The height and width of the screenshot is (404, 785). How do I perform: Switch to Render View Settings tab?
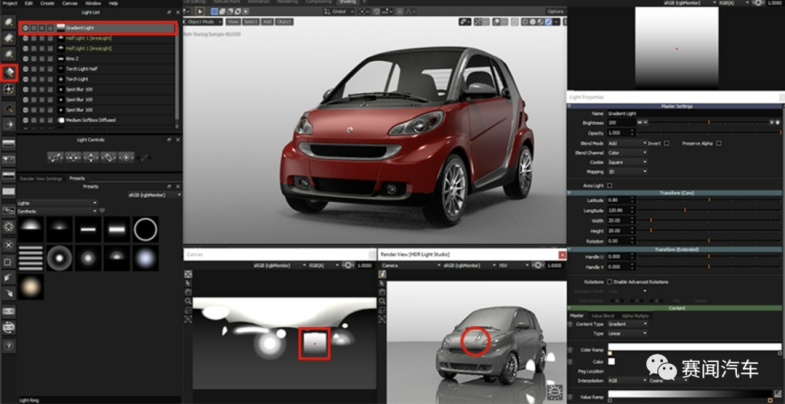(40, 178)
